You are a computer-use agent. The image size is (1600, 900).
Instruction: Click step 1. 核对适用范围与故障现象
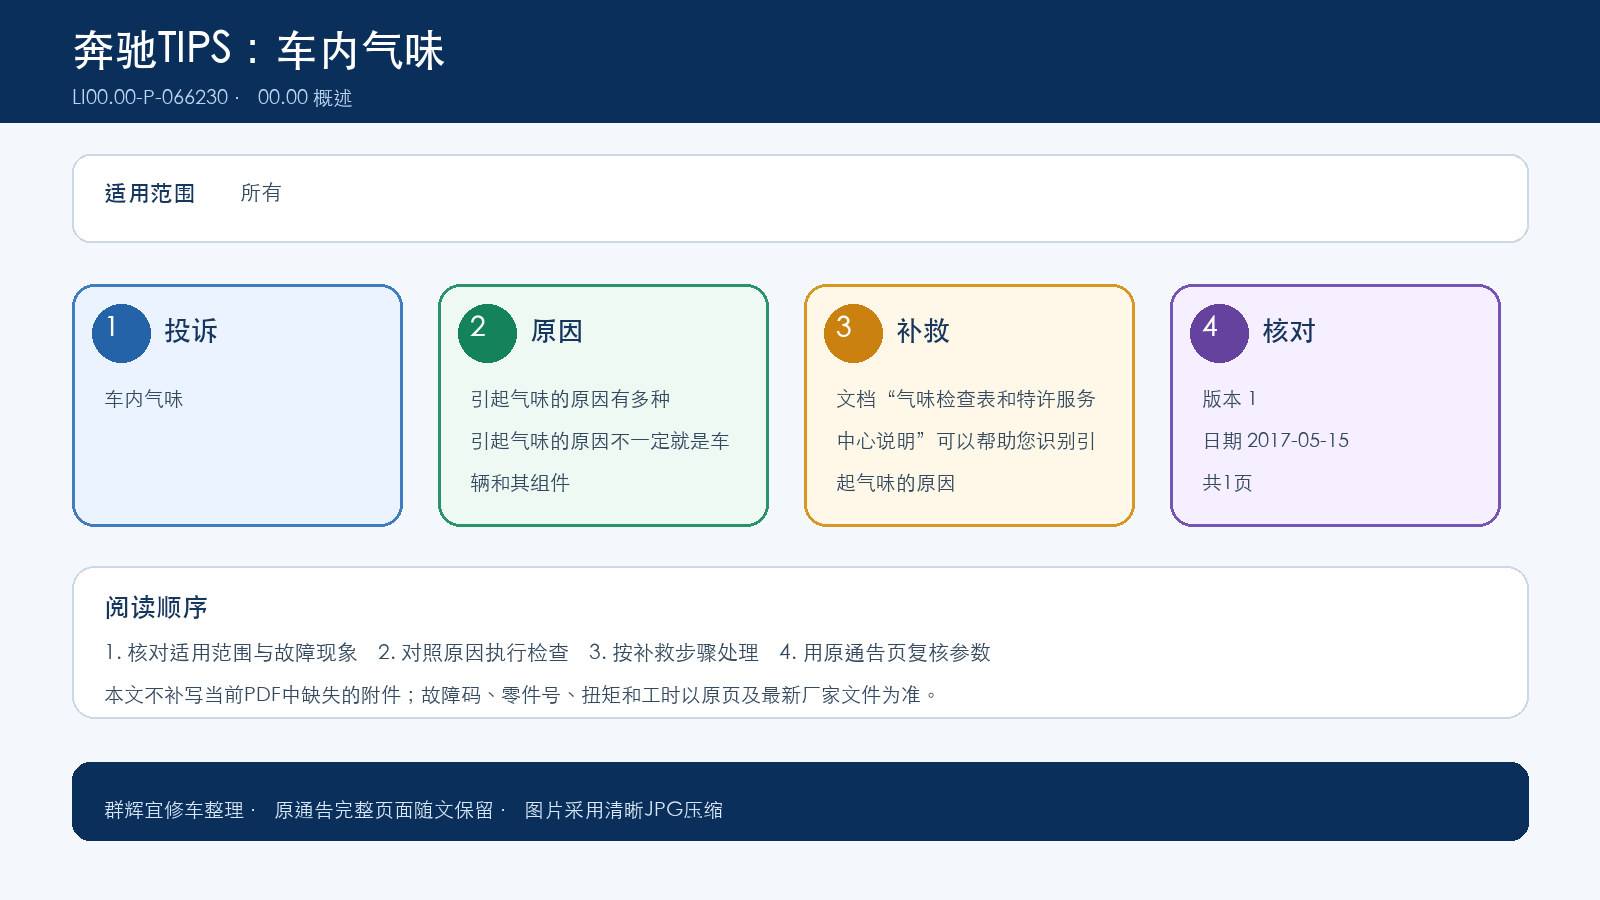231,653
